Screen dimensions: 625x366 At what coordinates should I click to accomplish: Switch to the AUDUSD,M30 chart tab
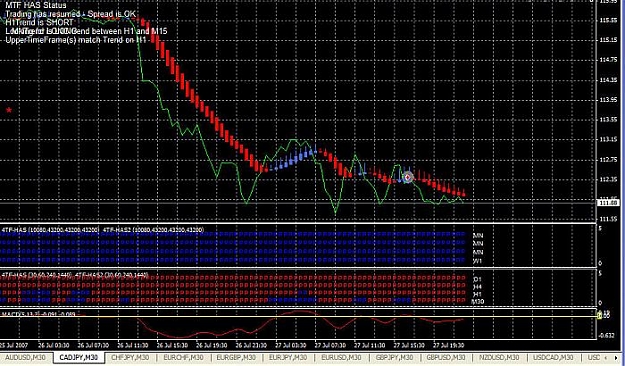pyautogui.click(x=25, y=358)
